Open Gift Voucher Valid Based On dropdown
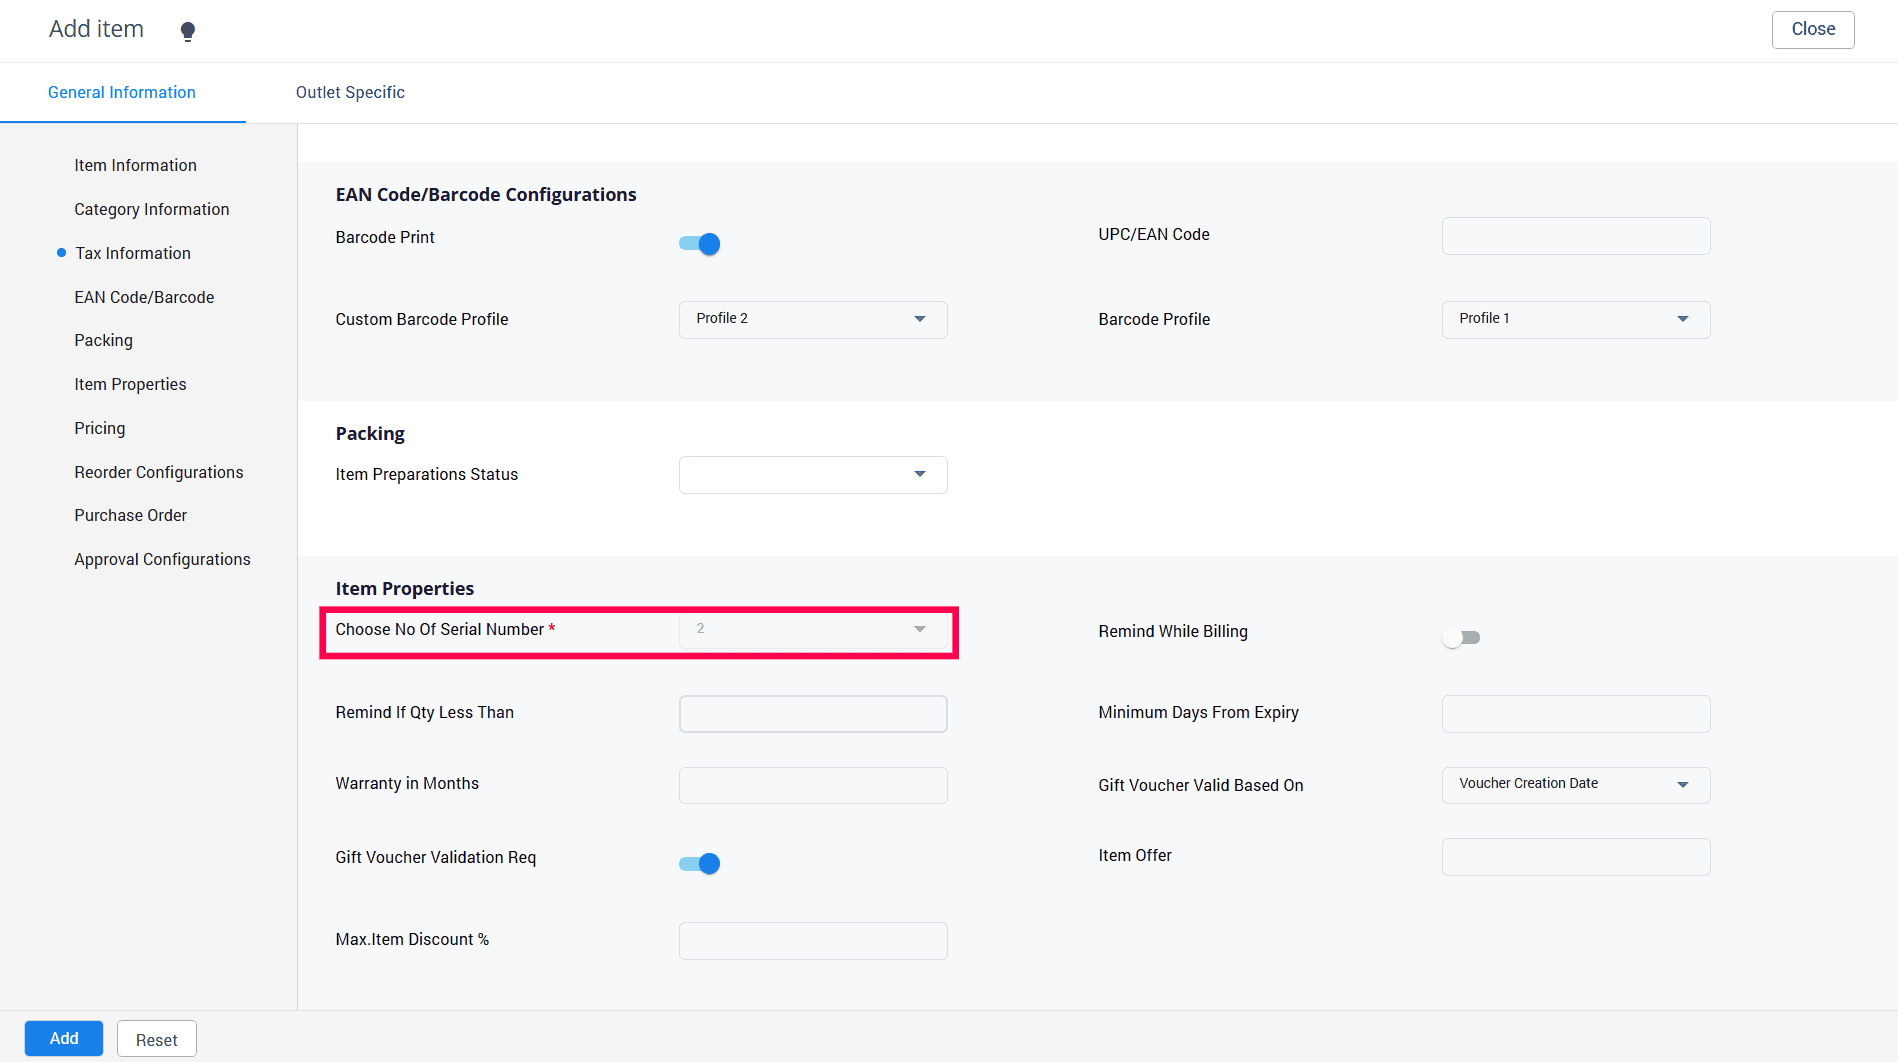 coord(1575,785)
